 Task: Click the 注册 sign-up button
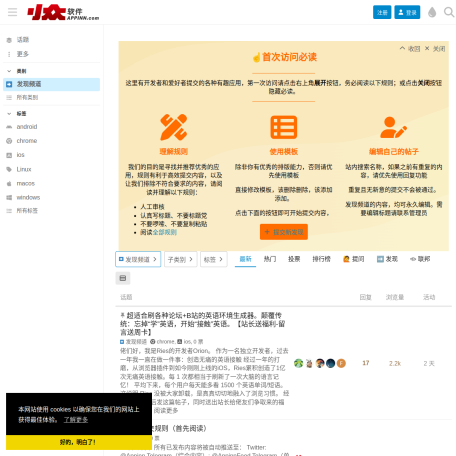click(382, 12)
